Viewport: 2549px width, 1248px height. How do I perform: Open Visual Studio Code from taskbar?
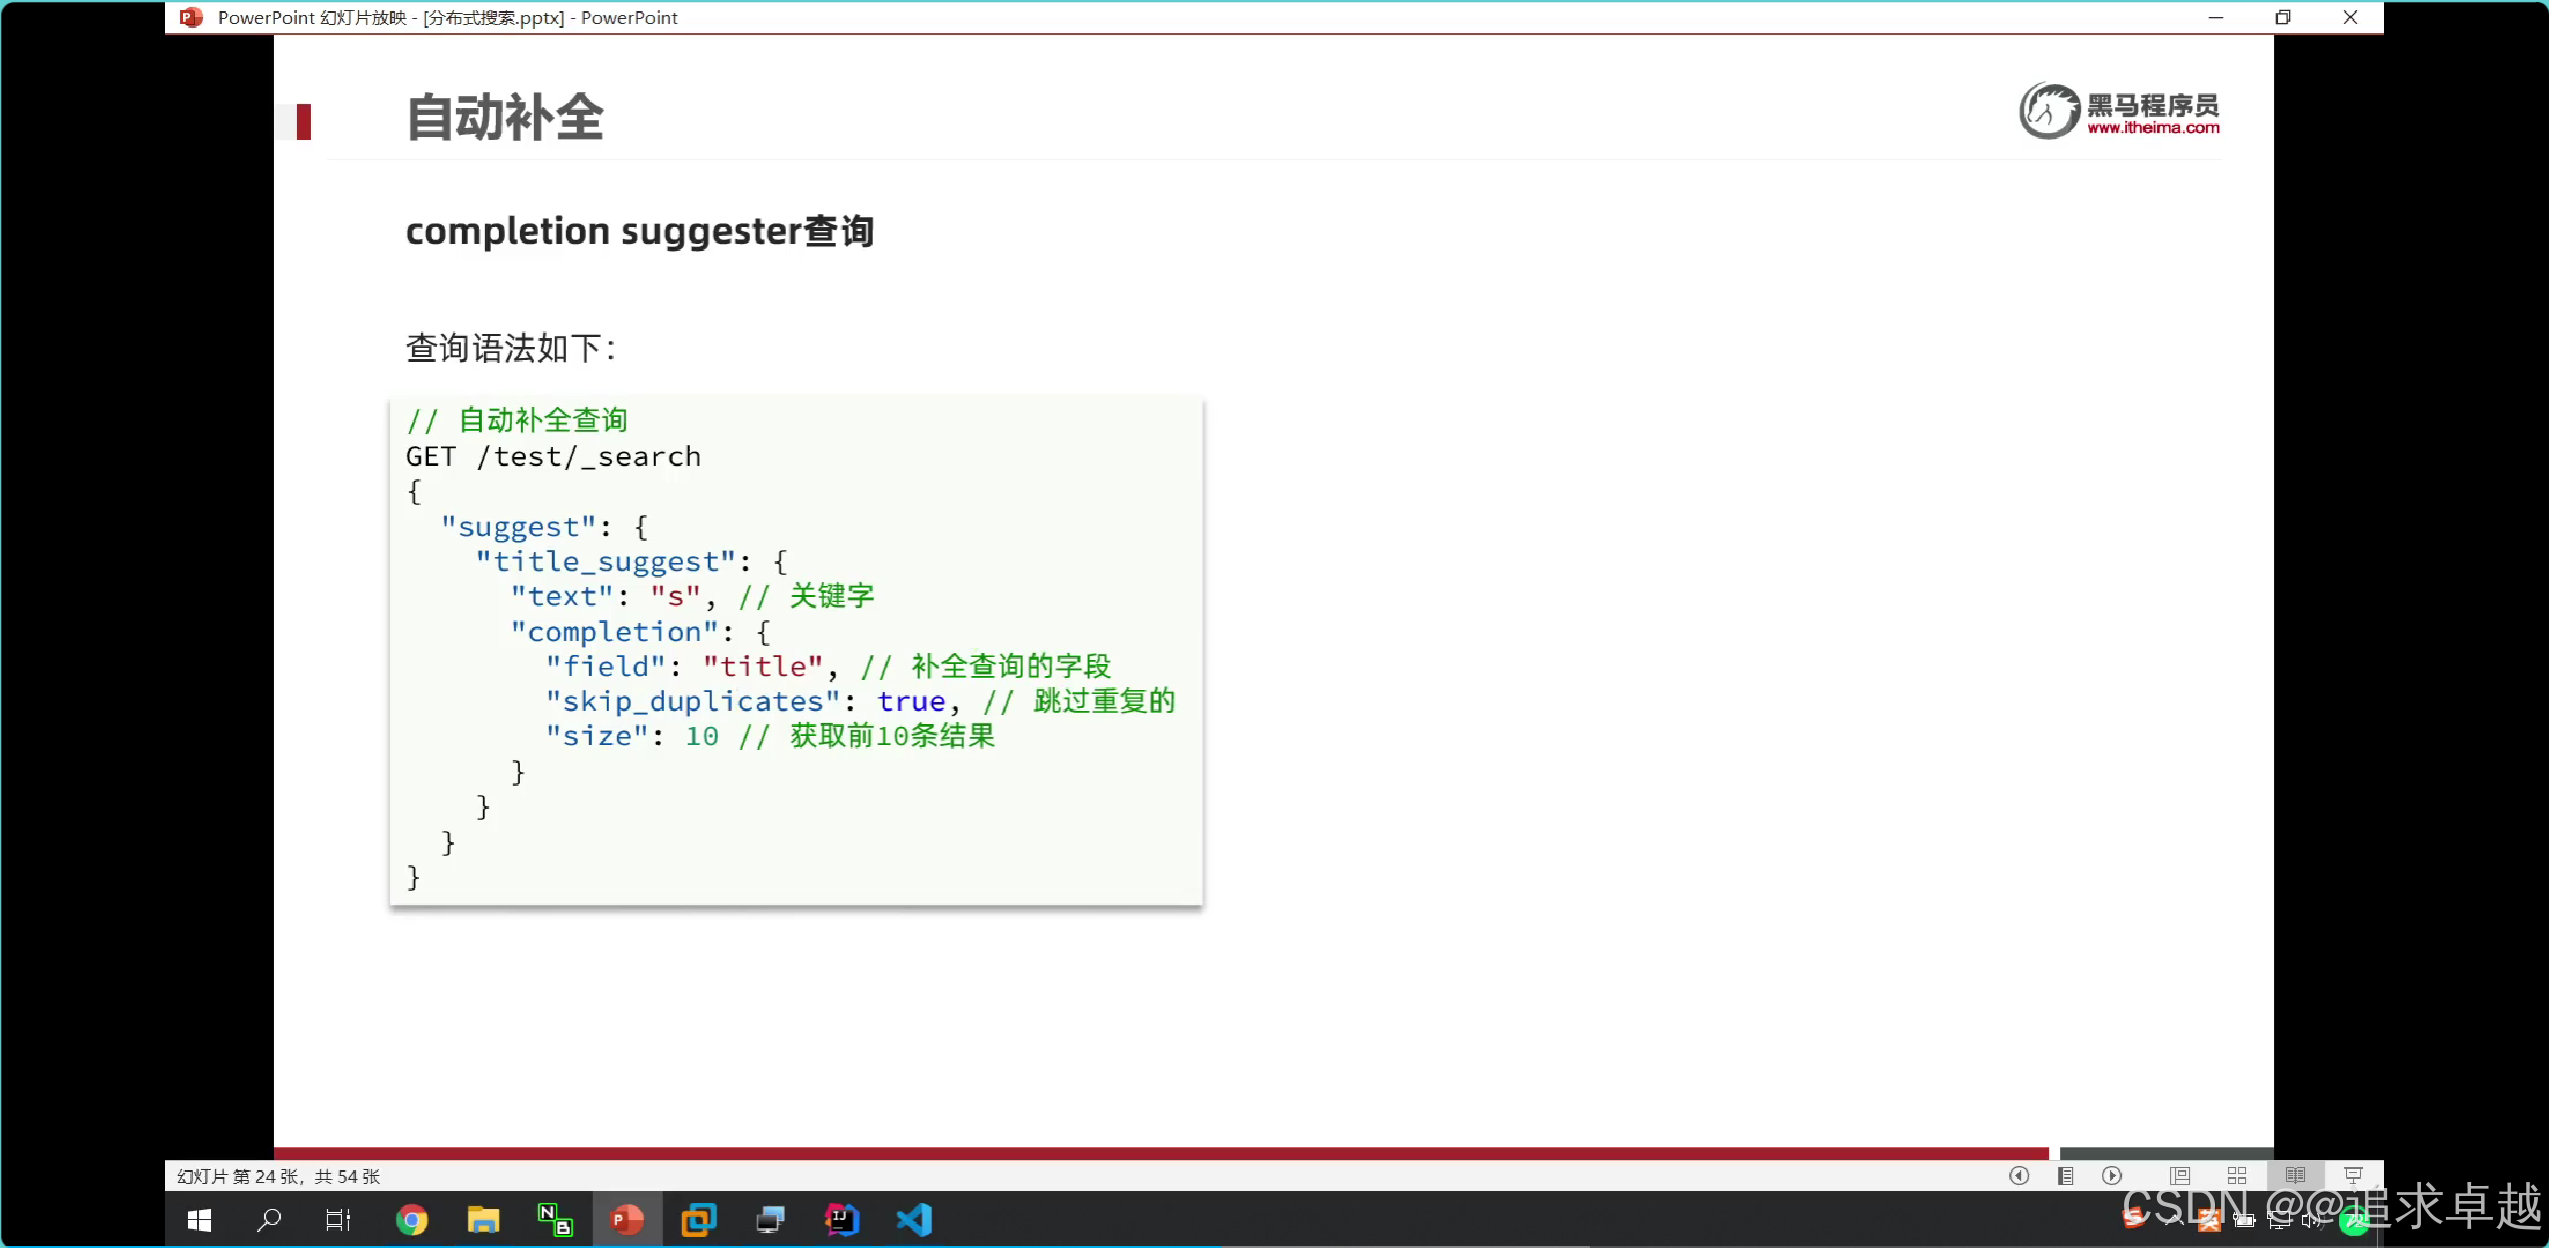[914, 1220]
